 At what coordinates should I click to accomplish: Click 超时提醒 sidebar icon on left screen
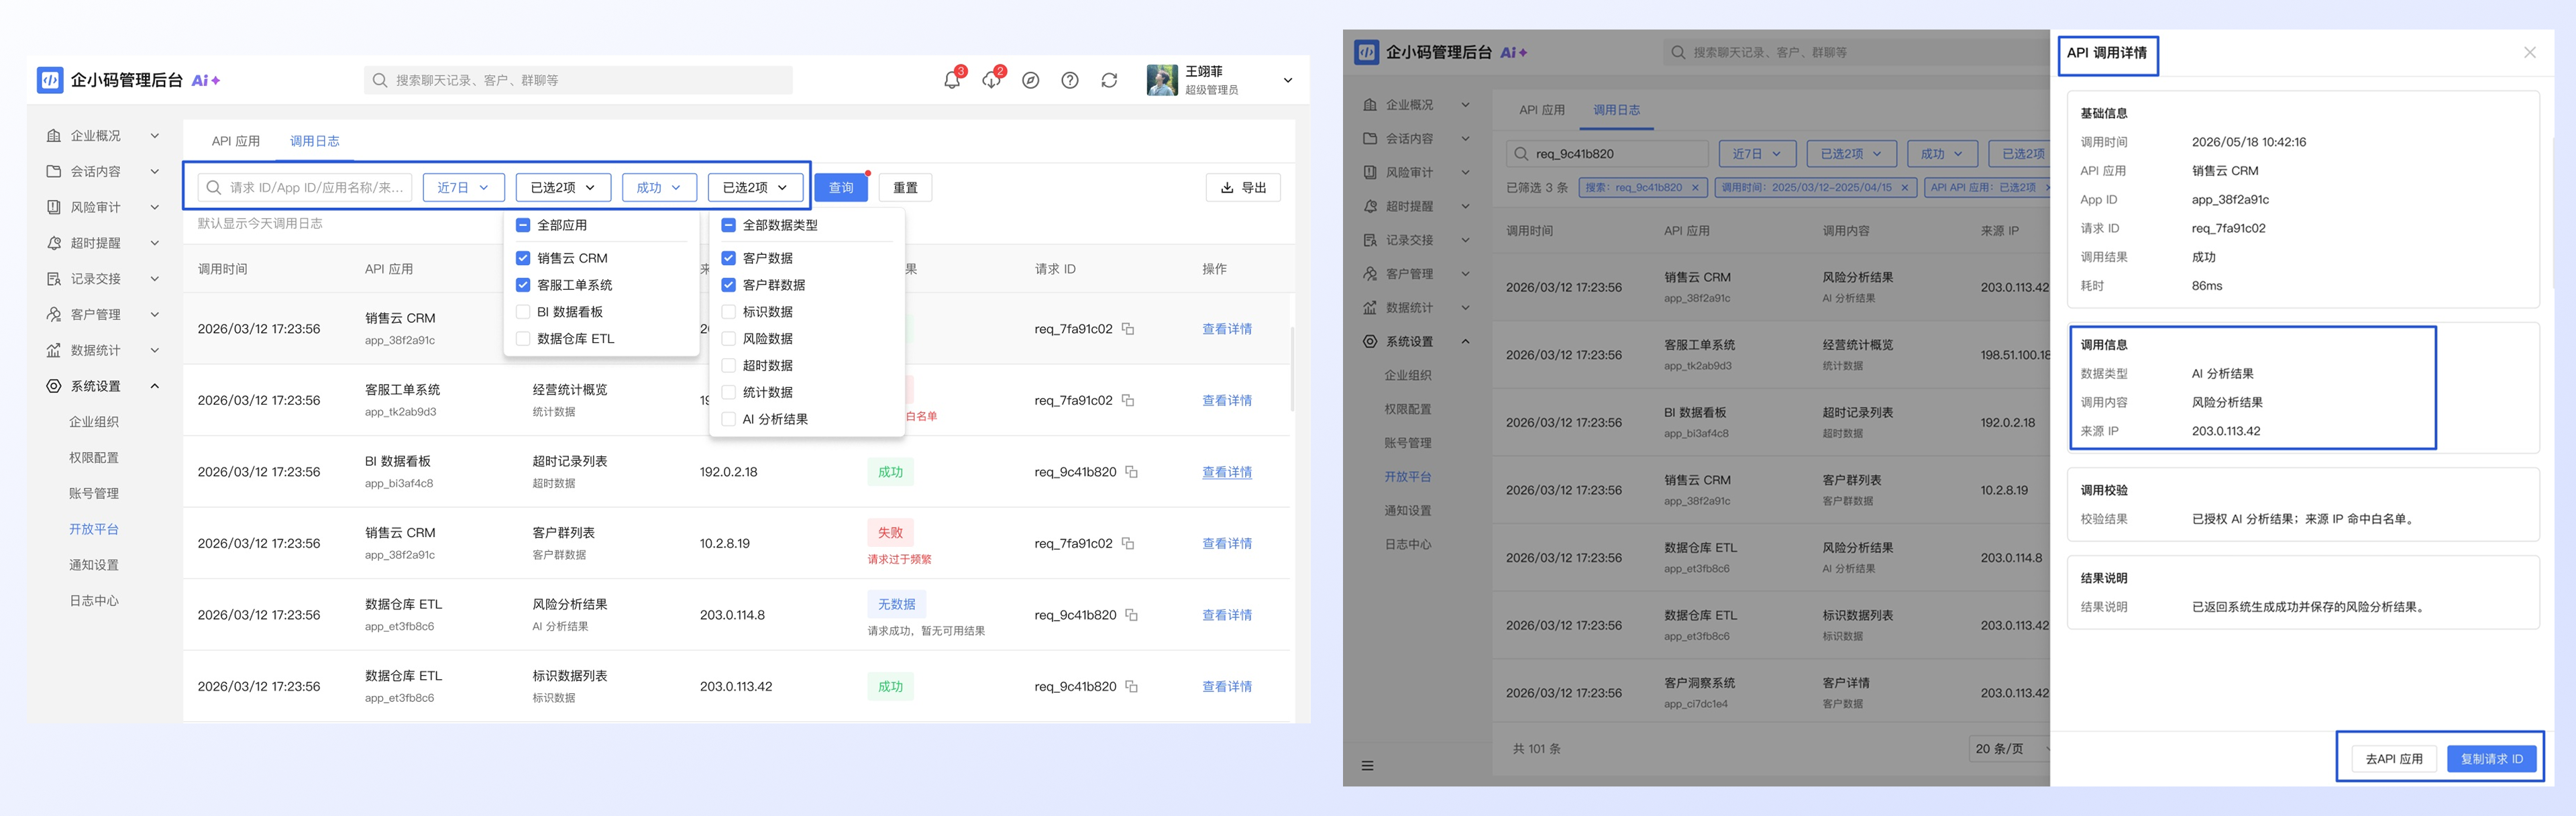point(54,243)
